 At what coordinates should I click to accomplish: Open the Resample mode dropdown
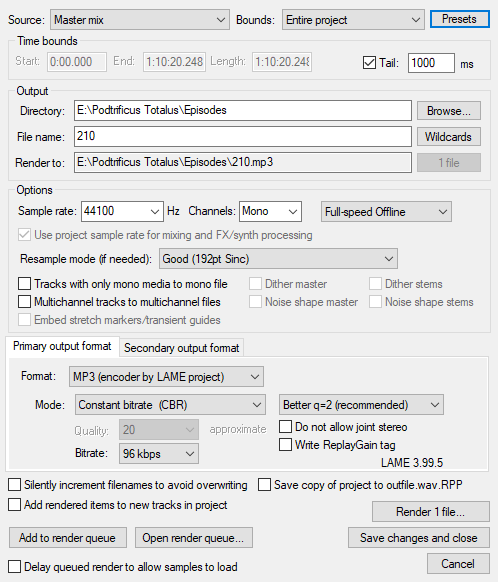pyautogui.click(x=278, y=259)
